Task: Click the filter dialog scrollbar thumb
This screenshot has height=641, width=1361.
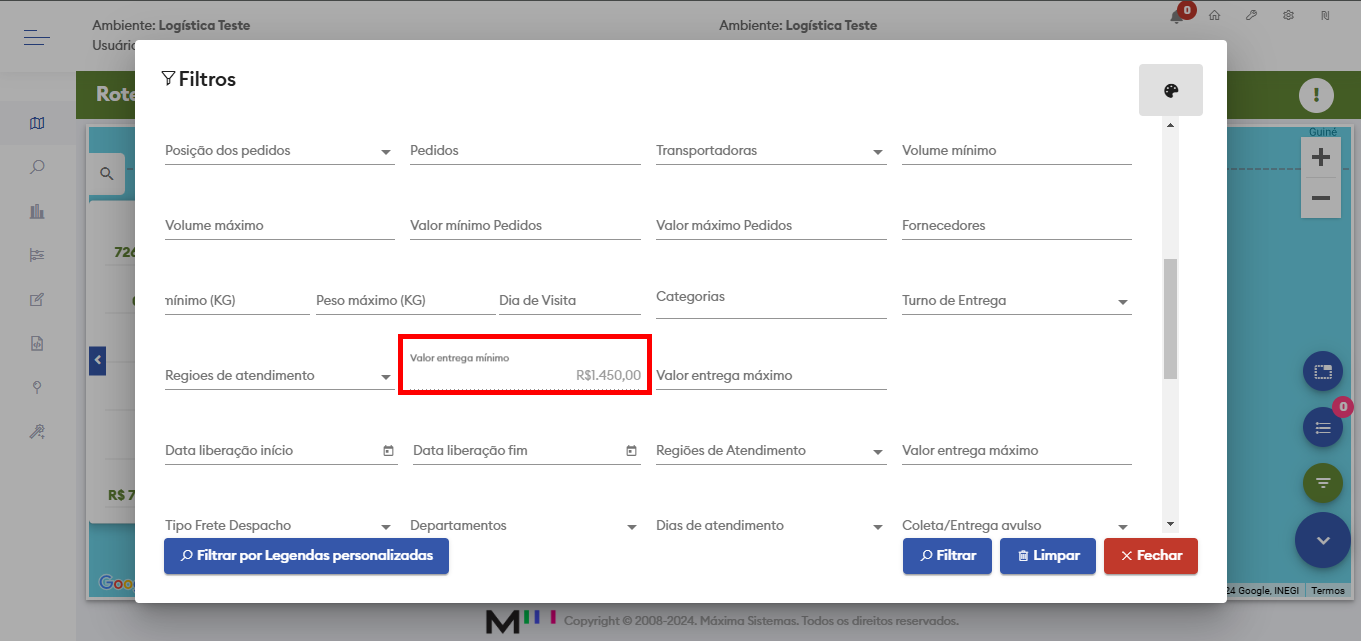Action: click(x=1170, y=319)
